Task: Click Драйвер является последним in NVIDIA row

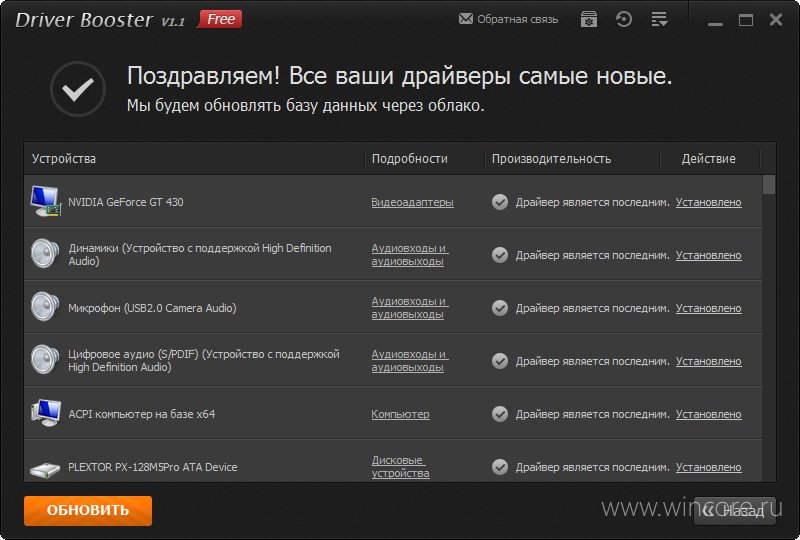Action: 592,202
